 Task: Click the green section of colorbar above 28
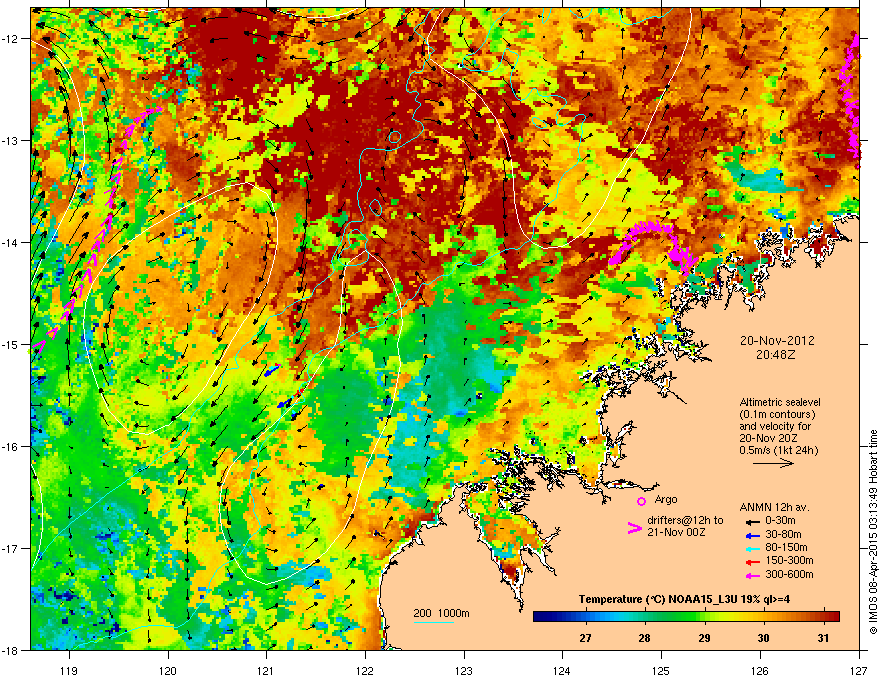click(x=645, y=617)
